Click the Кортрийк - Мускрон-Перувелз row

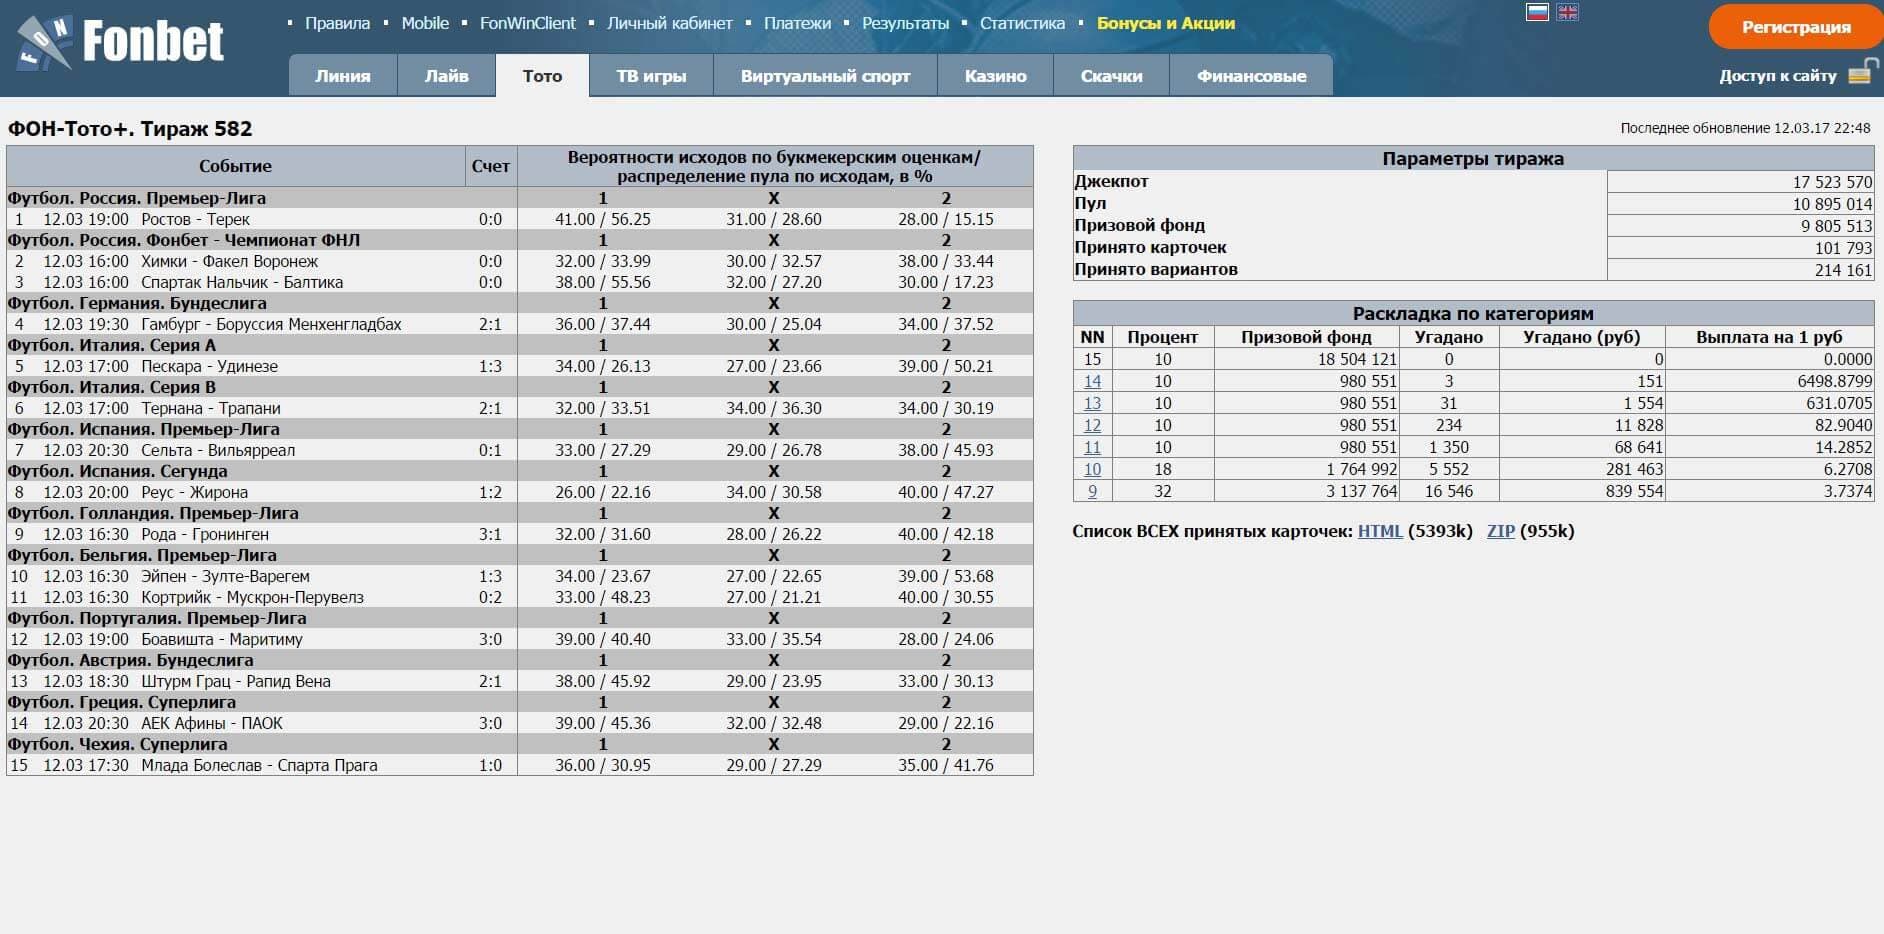pos(520,597)
